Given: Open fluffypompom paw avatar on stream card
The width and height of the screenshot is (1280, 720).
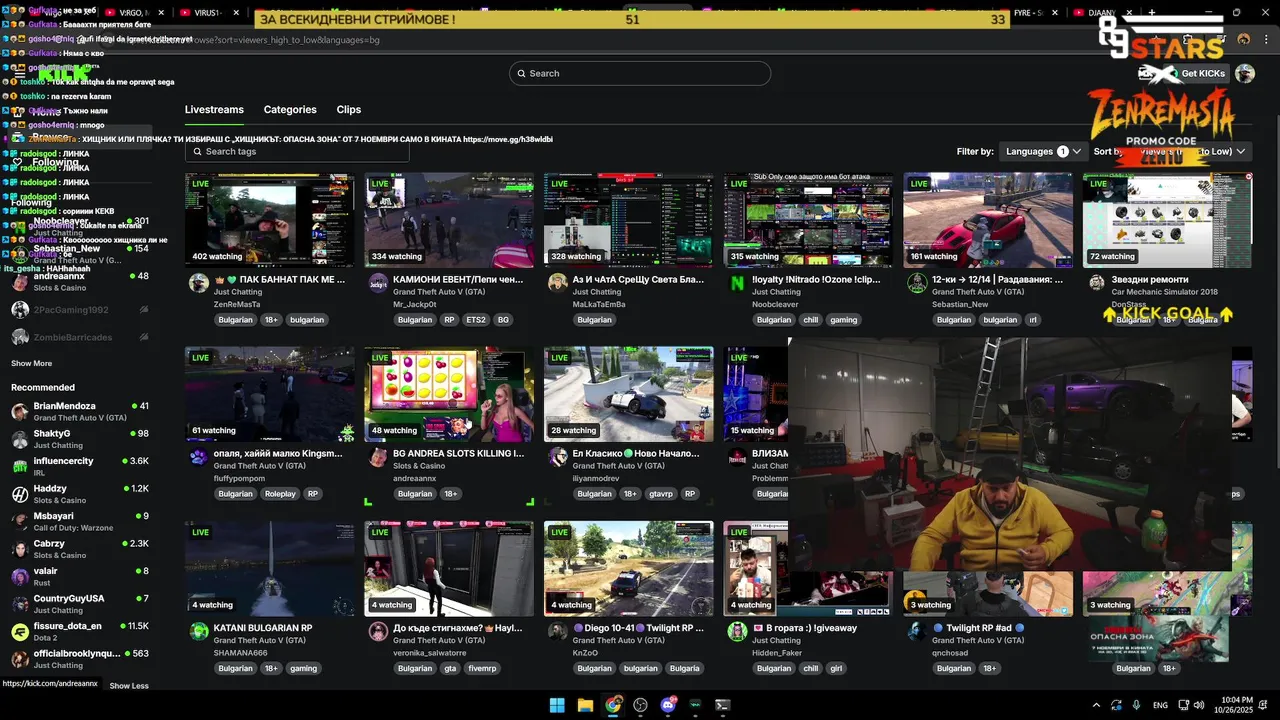Looking at the screenshot, I should tap(199, 457).
